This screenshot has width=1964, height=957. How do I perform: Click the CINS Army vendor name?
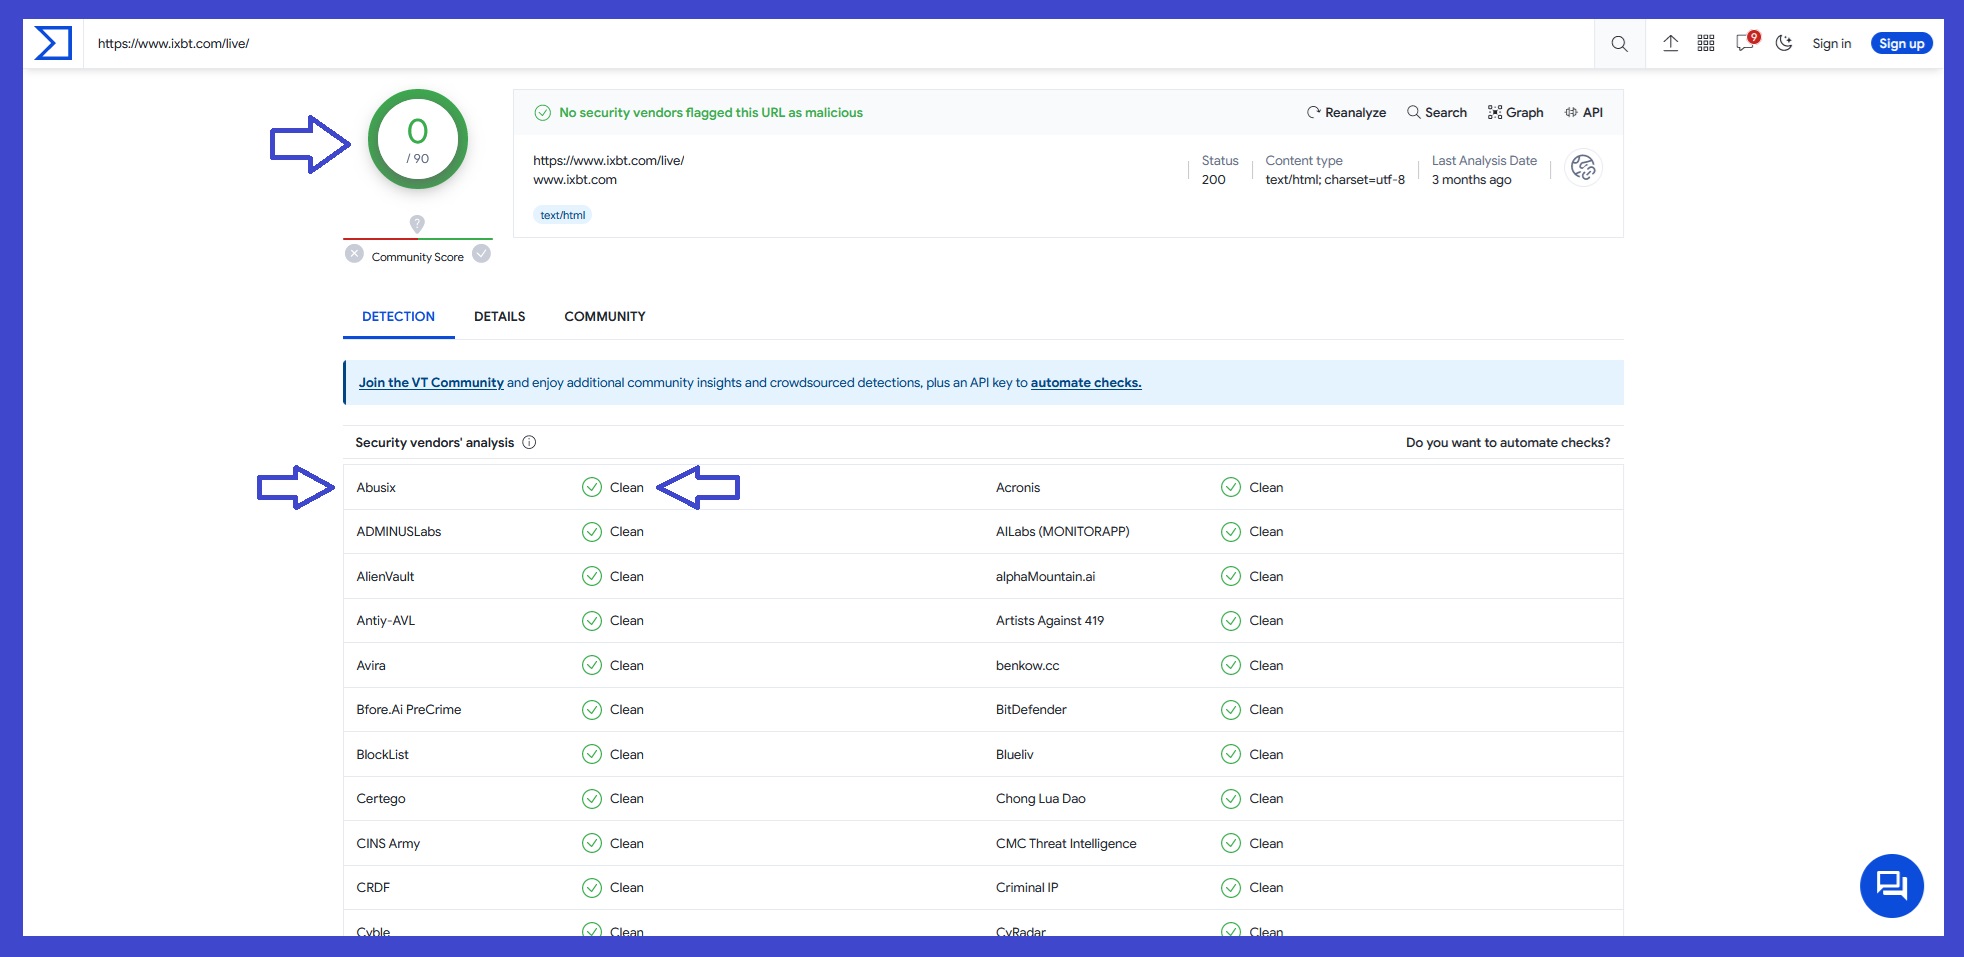pyautogui.click(x=388, y=844)
